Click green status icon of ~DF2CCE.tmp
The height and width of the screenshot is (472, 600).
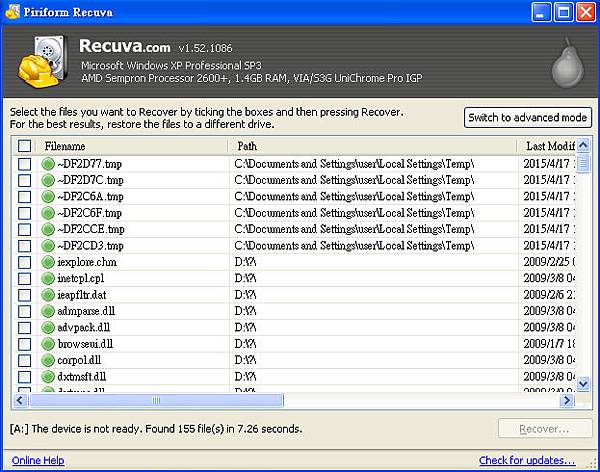(x=48, y=229)
